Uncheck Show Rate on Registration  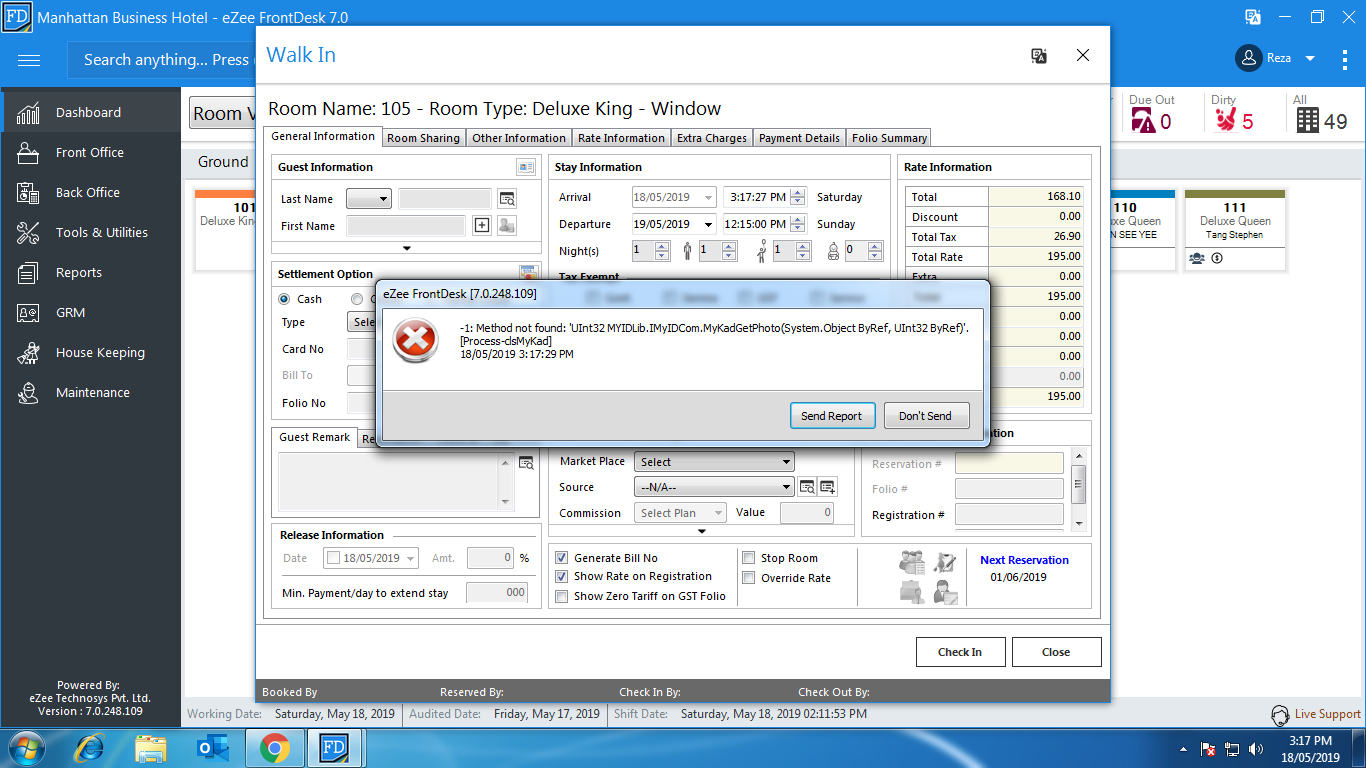tap(562, 576)
